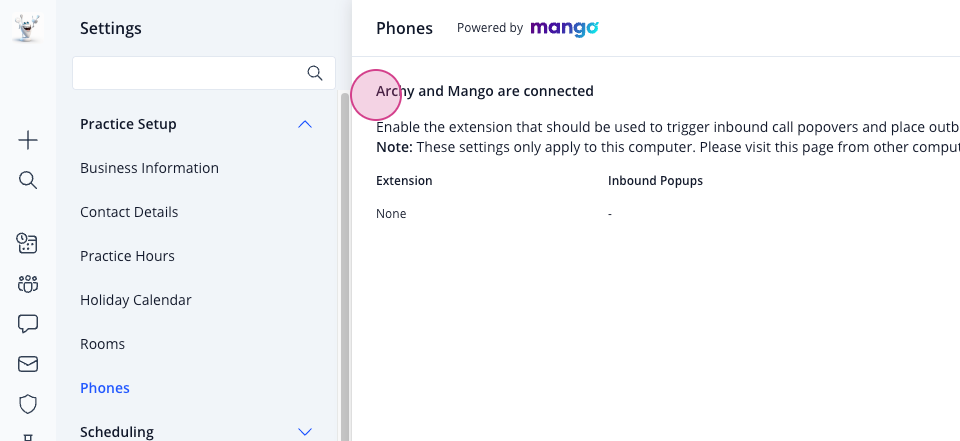Open the chat bubble messaging icon

pos(28,323)
